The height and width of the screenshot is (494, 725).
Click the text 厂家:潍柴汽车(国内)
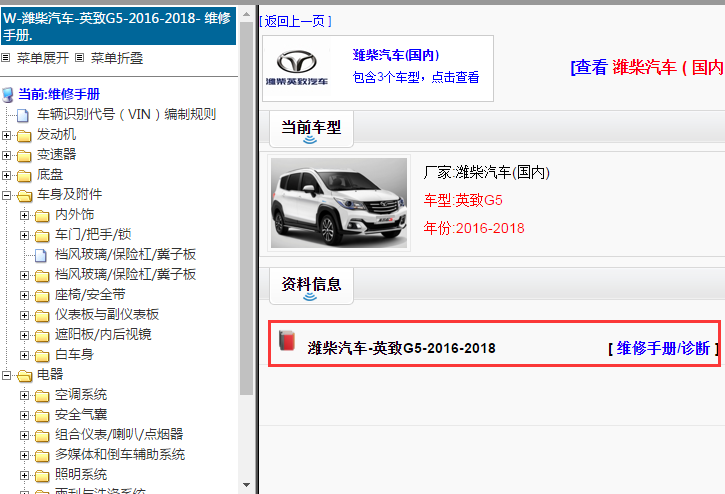point(486,173)
